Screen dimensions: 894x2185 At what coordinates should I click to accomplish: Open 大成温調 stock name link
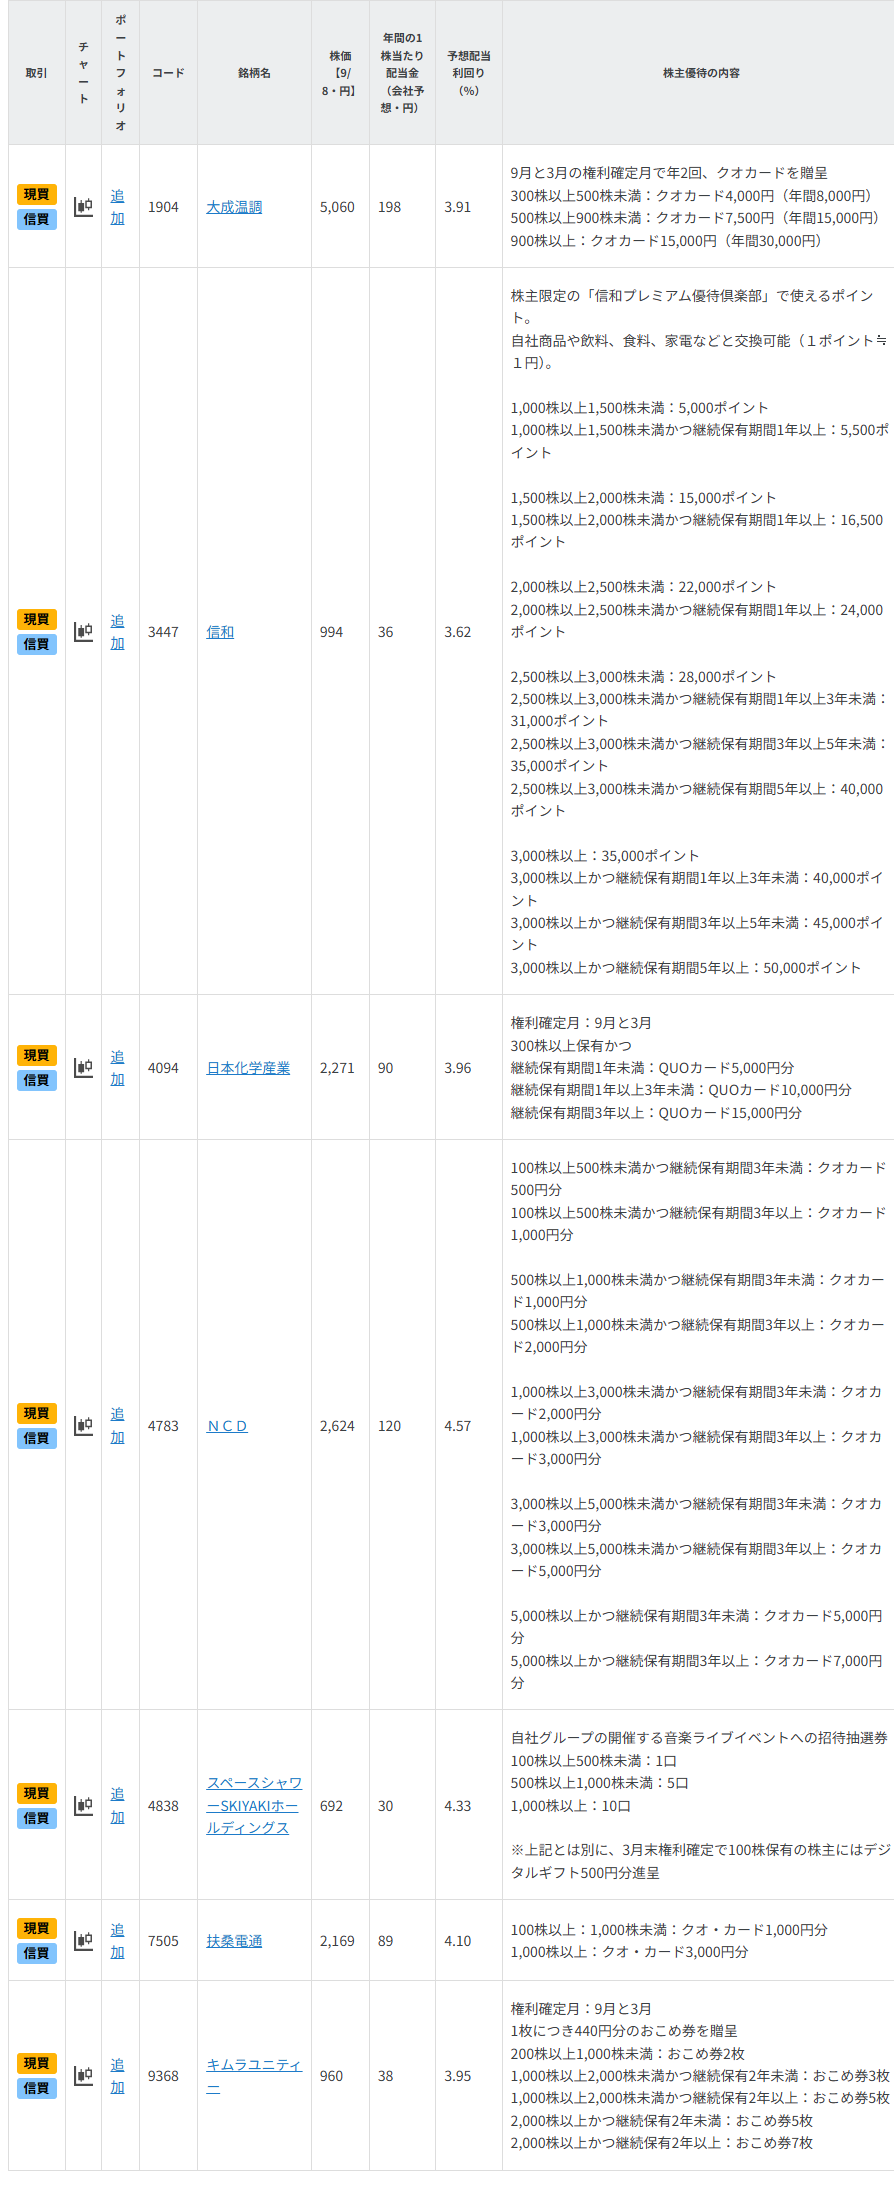pyautogui.click(x=234, y=207)
